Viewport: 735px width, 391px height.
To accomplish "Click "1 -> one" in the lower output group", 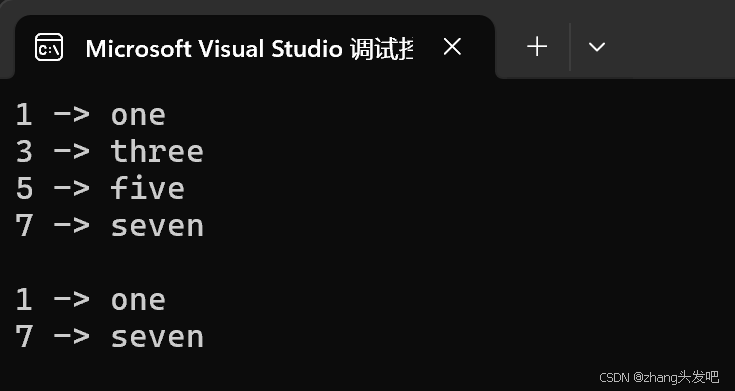I will coord(90,300).
